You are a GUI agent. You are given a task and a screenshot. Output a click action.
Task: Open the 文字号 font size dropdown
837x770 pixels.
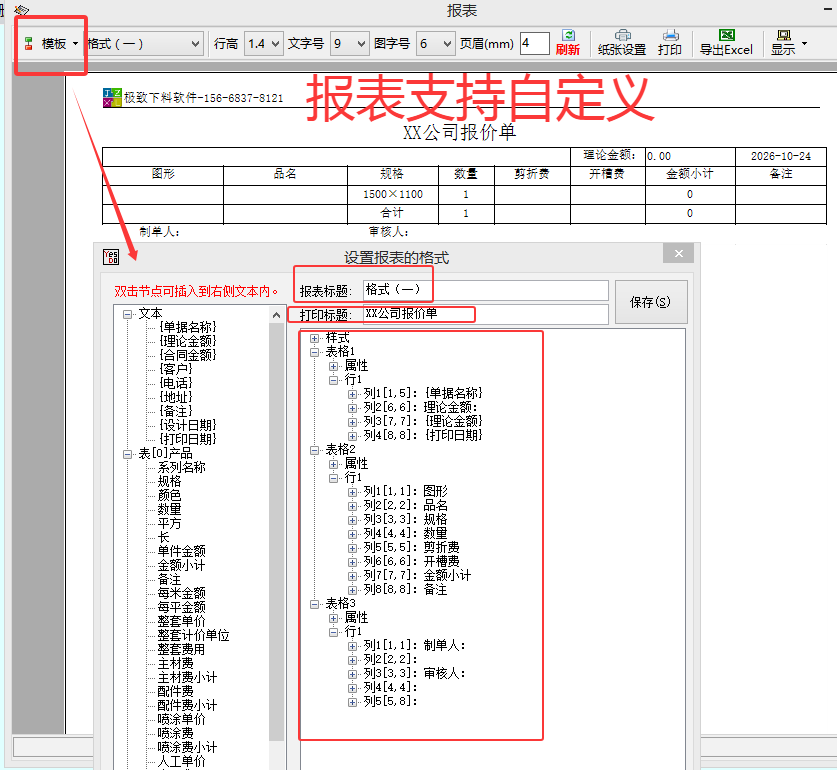(x=350, y=44)
